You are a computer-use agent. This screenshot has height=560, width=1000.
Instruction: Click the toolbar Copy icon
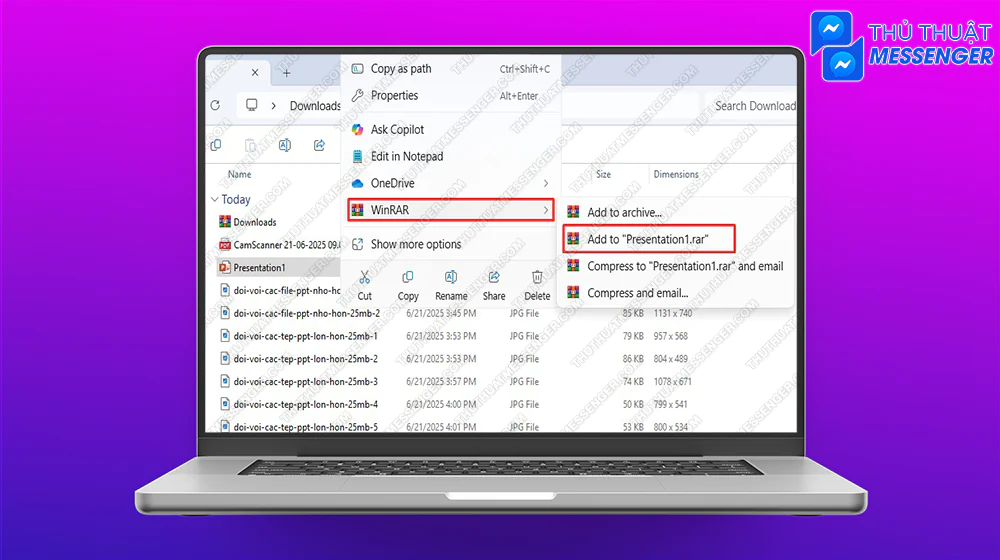[x=216, y=145]
